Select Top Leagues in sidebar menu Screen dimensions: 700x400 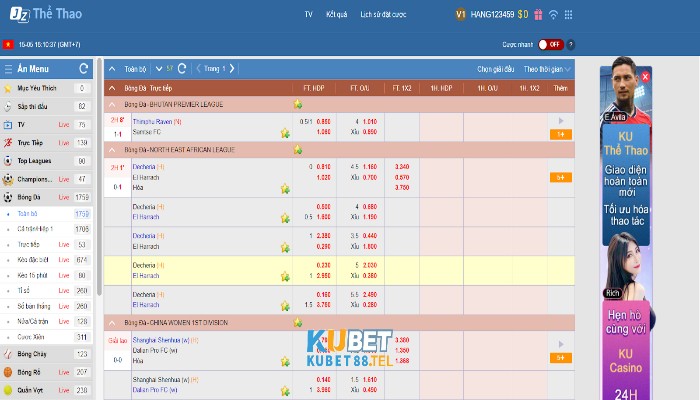pos(46,161)
